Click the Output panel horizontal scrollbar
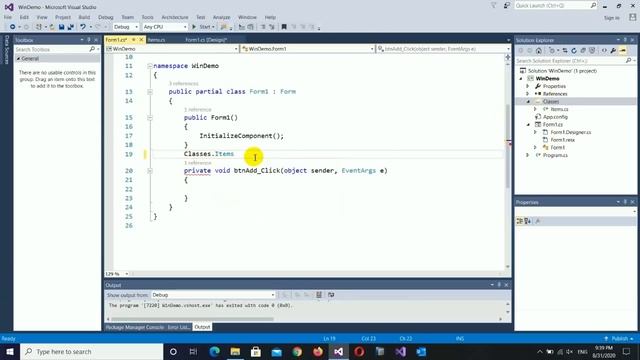This screenshot has height=360, width=640. [x=192, y=319]
